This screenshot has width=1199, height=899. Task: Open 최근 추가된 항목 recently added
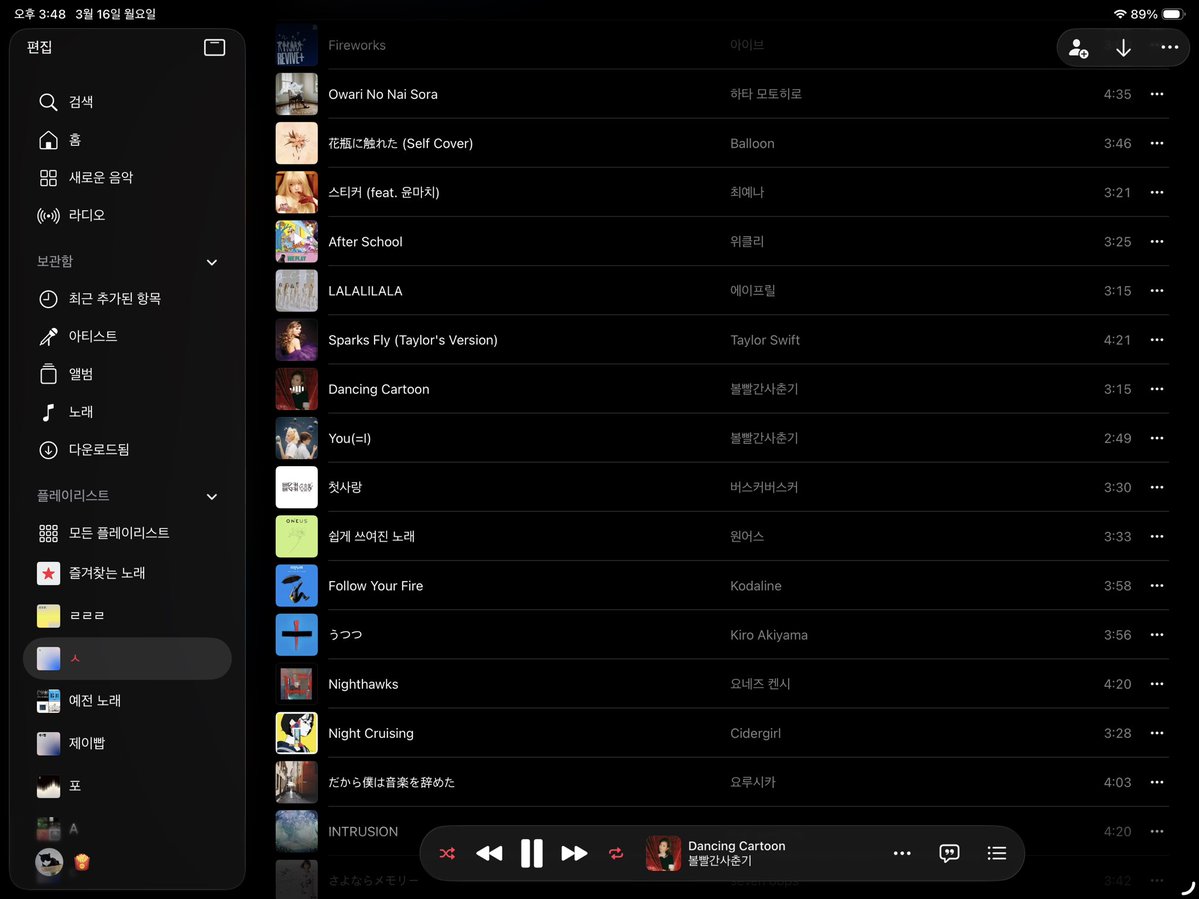(127, 299)
